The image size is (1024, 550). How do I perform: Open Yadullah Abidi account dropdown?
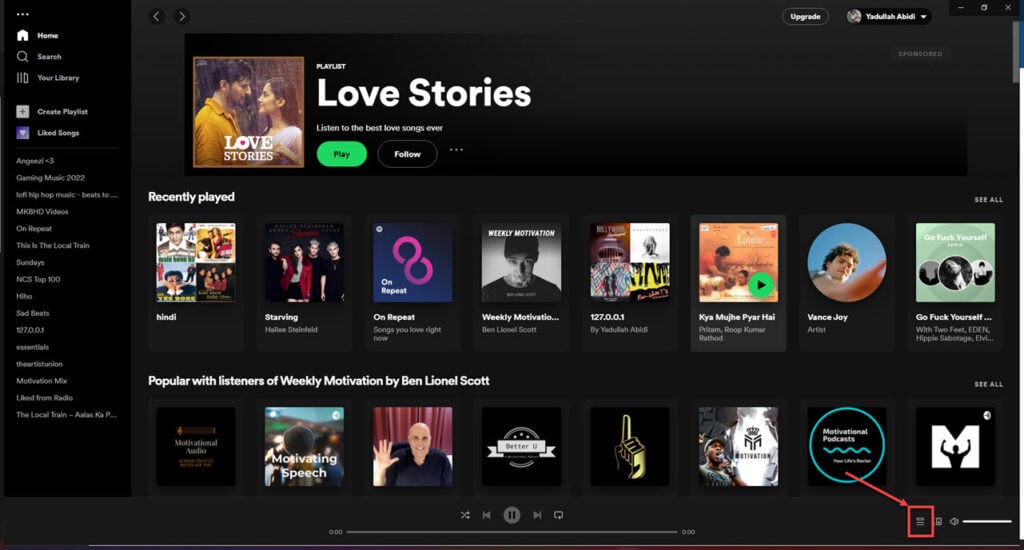point(888,16)
